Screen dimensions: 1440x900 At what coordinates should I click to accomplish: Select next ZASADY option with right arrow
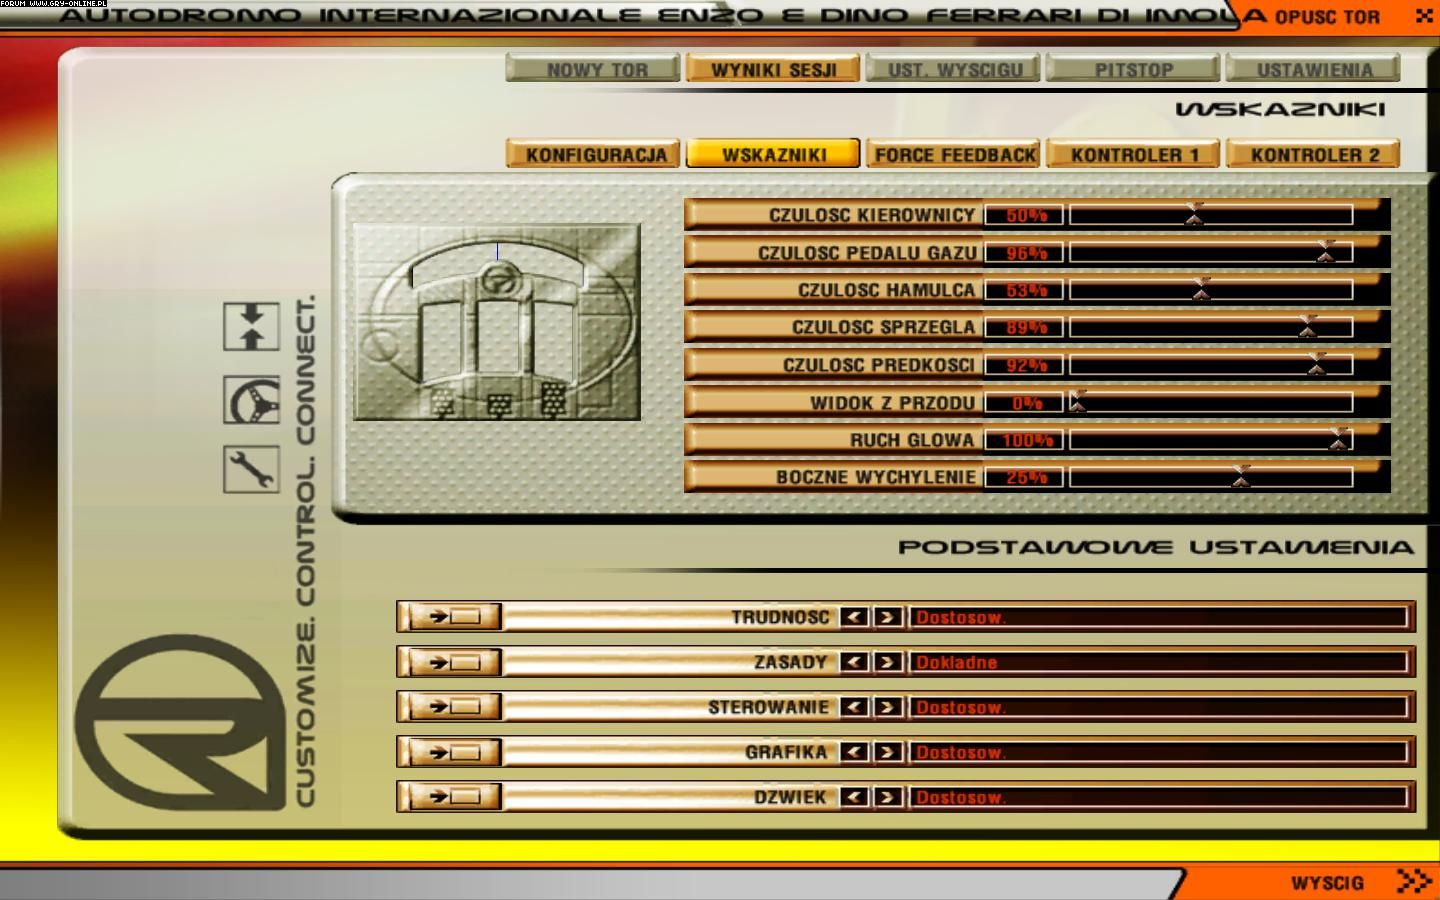(888, 662)
